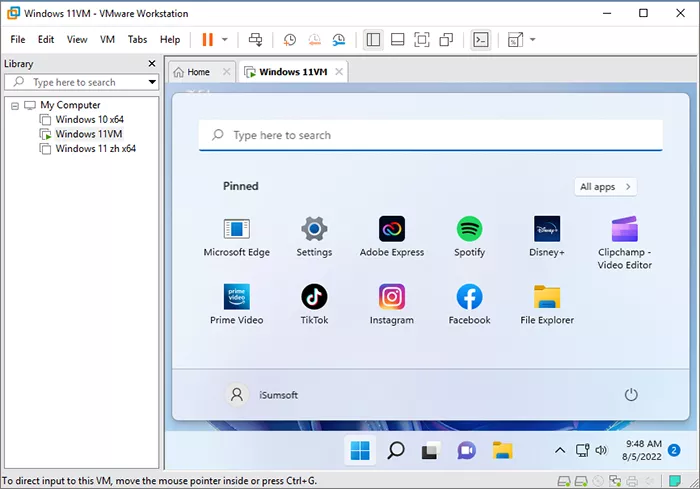Open the Tabs menu
Image resolution: width=700 pixels, height=489 pixels.
click(138, 39)
